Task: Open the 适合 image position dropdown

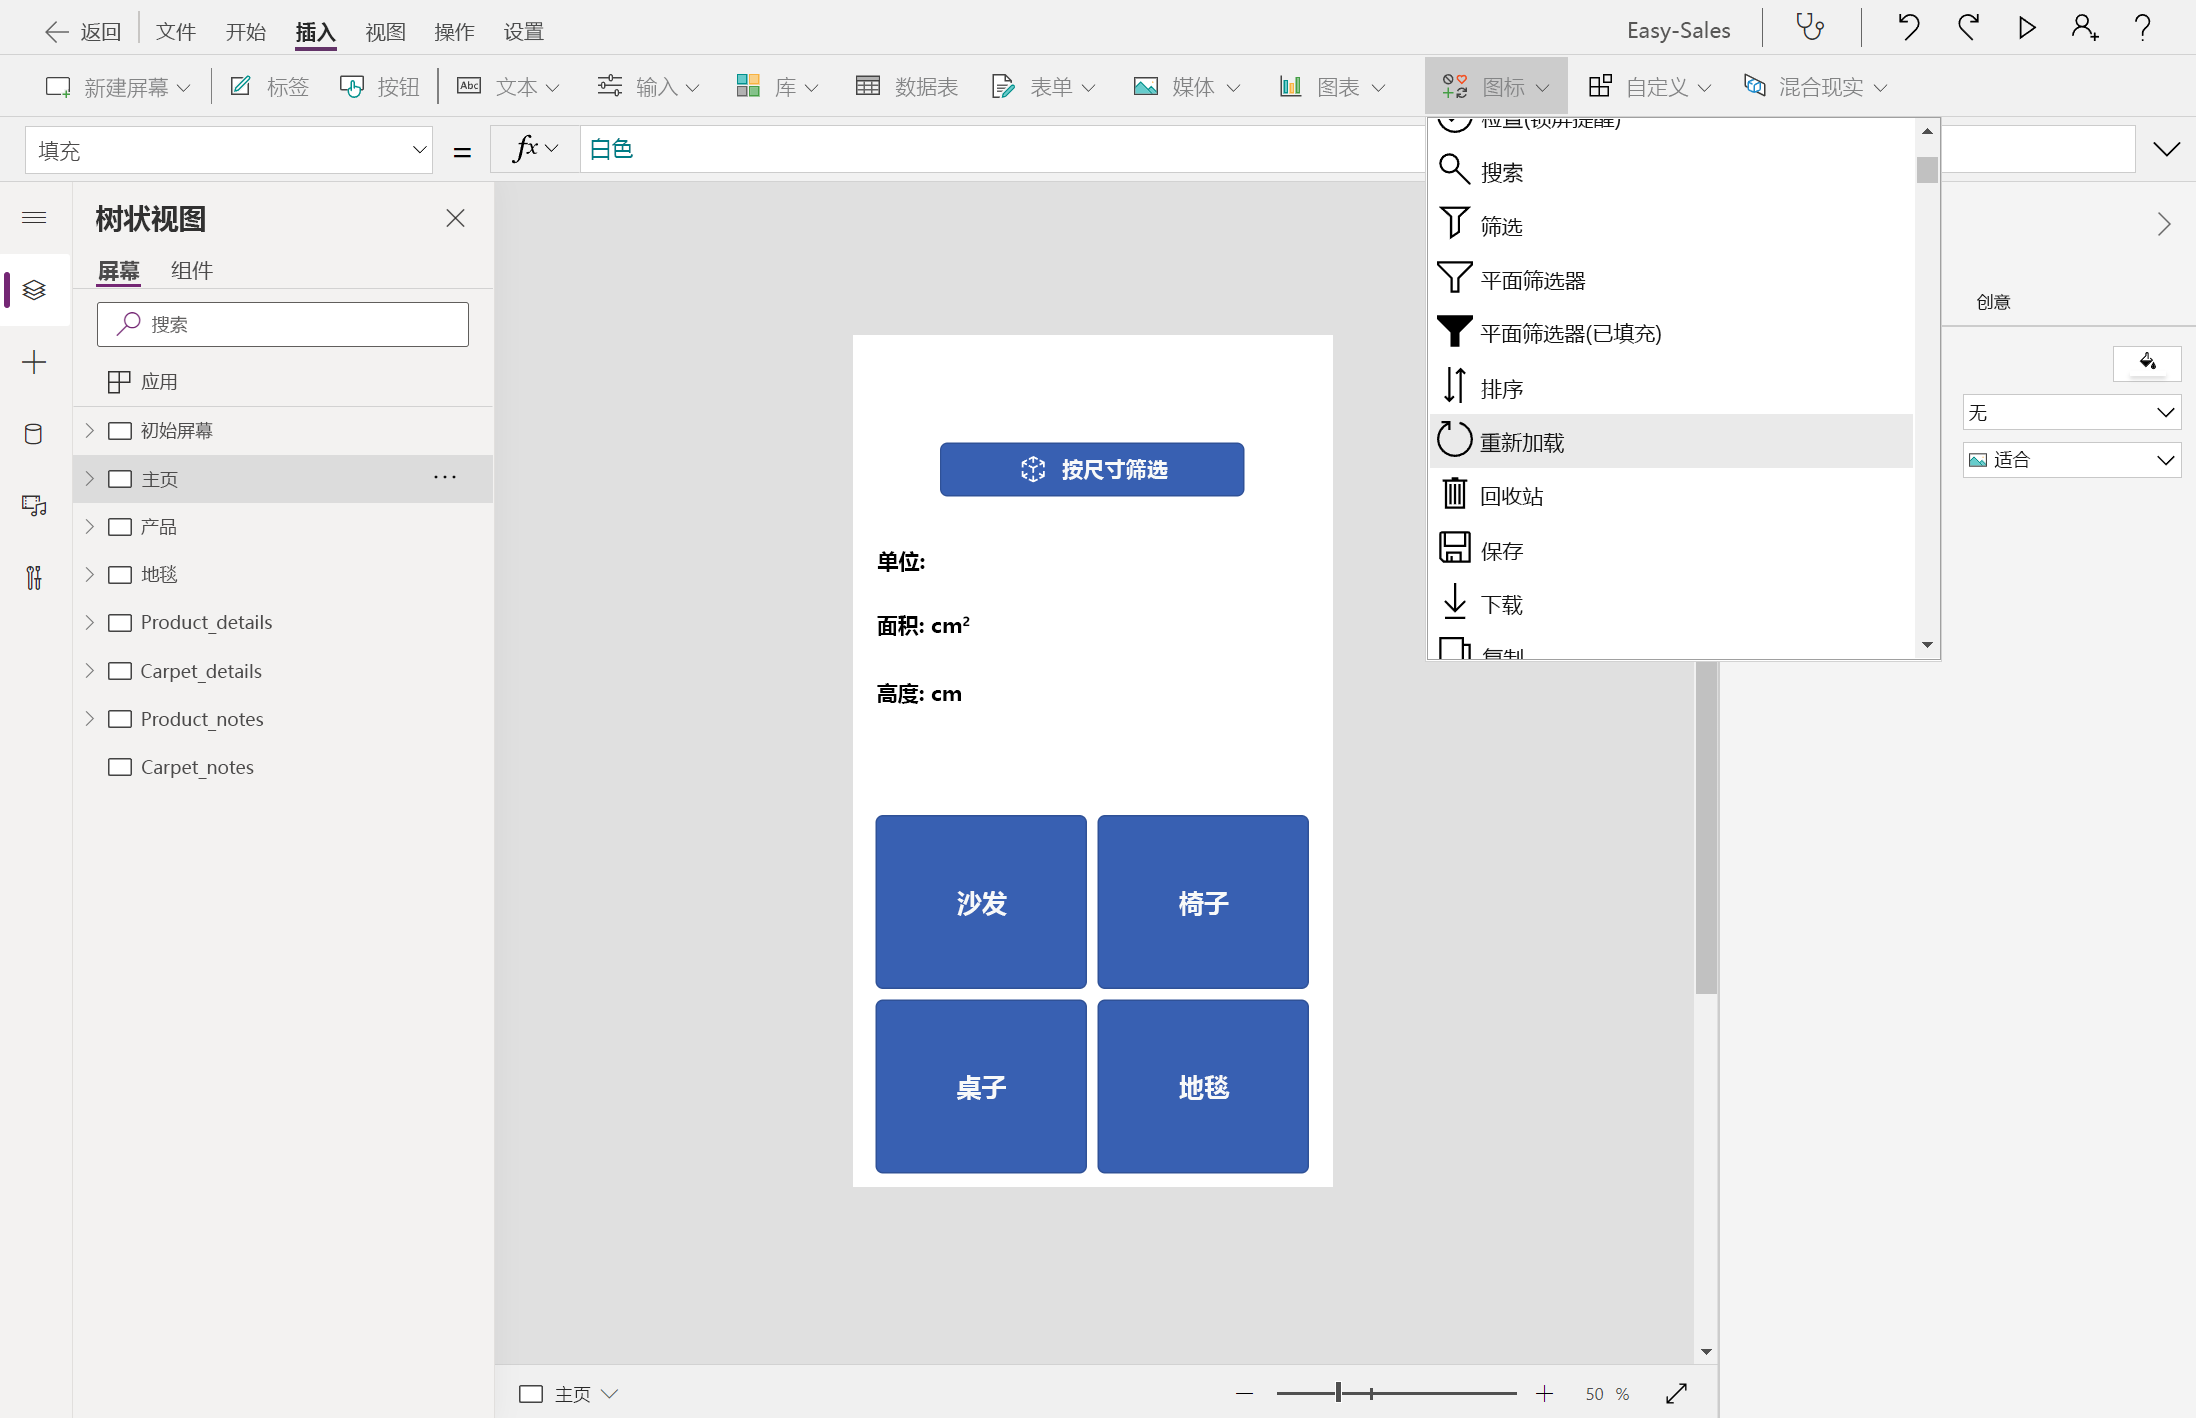Action: click(x=2071, y=460)
